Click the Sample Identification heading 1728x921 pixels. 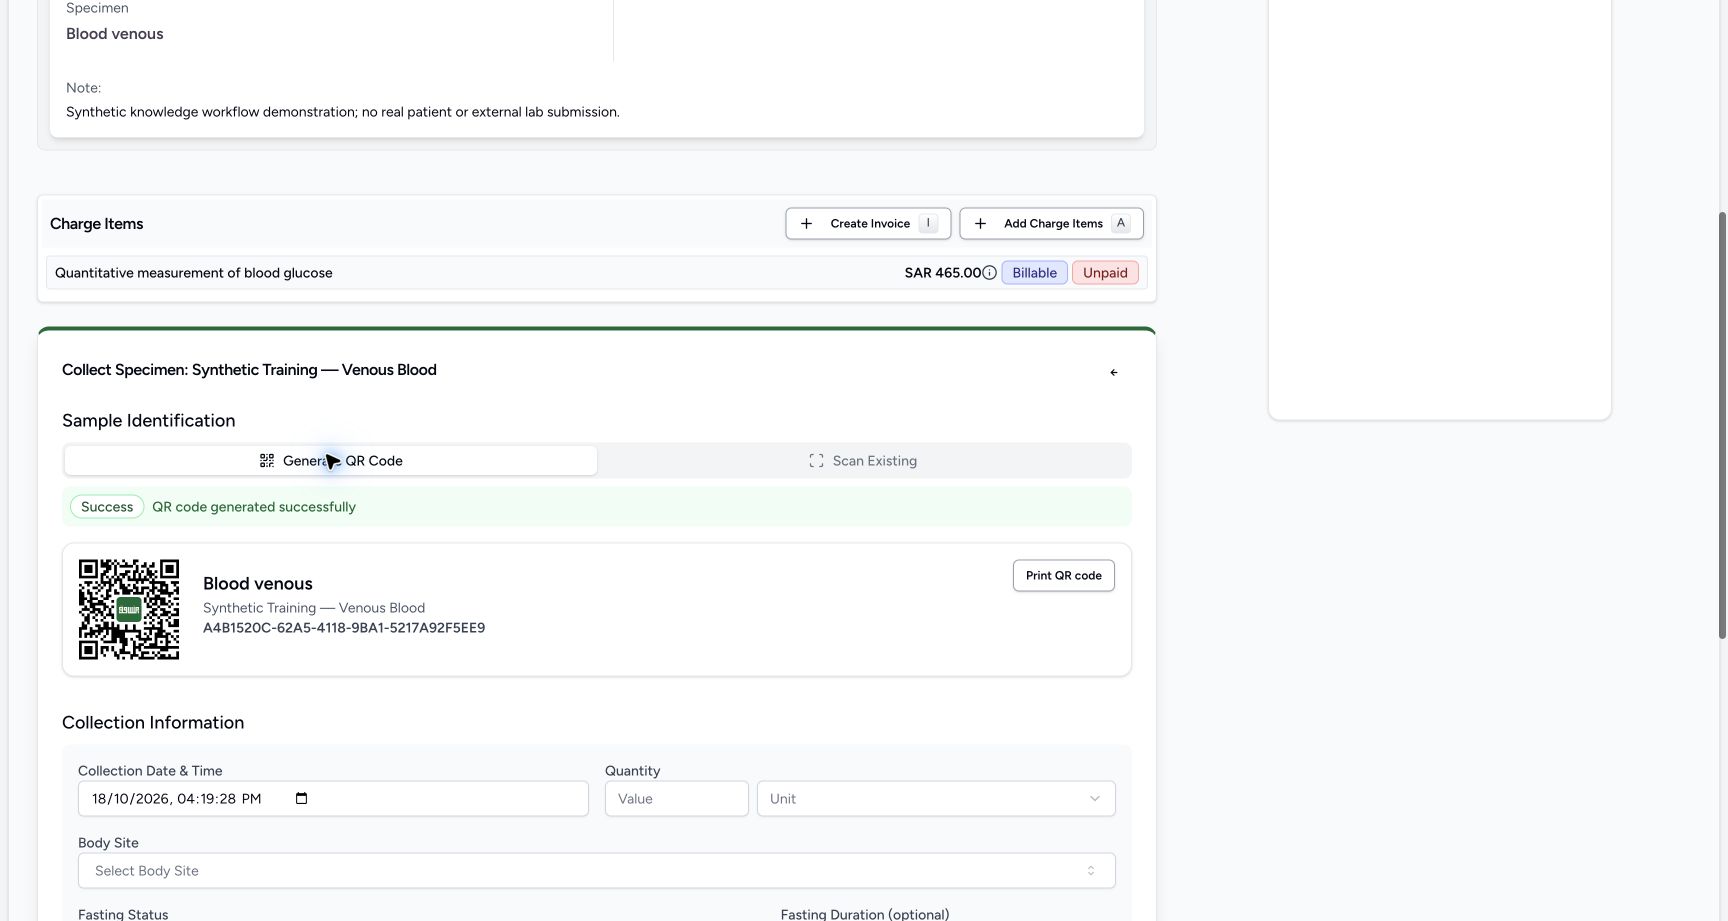[x=149, y=421]
